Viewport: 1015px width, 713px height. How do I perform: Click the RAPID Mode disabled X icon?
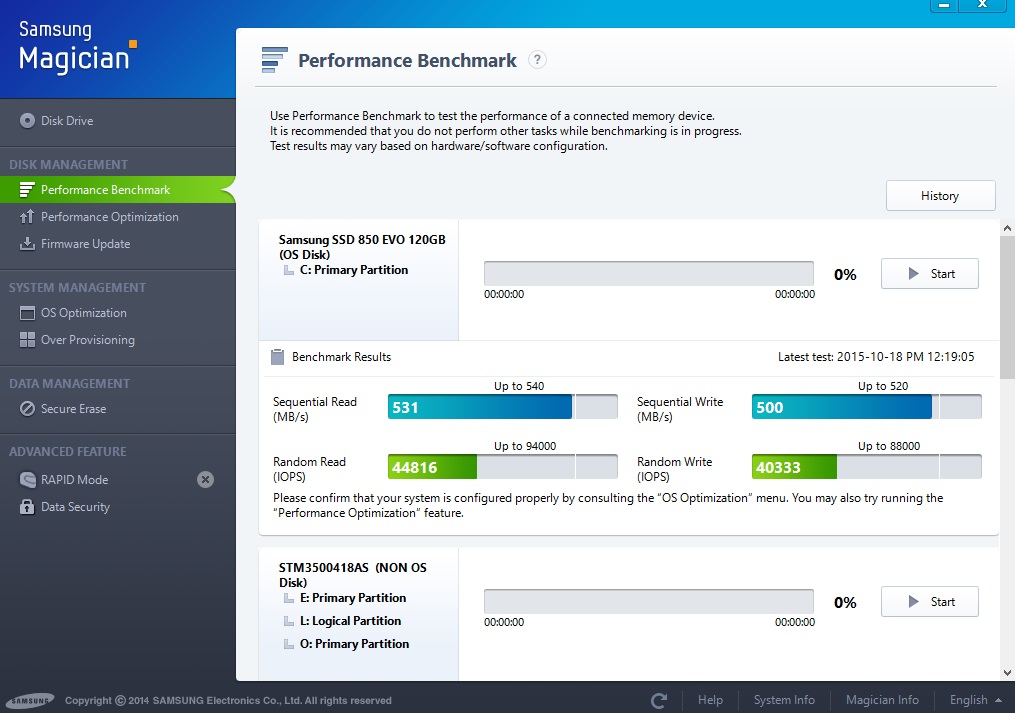[x=205, y=480]
